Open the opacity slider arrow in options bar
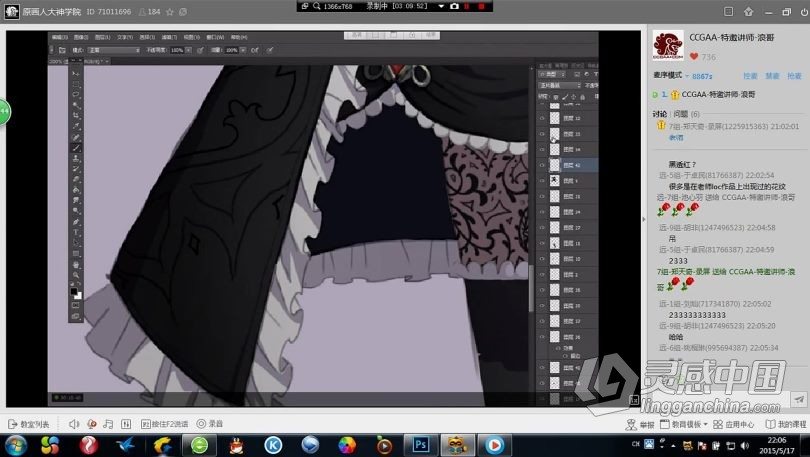Viewport: 810px width, 457px height. (189, 50)
